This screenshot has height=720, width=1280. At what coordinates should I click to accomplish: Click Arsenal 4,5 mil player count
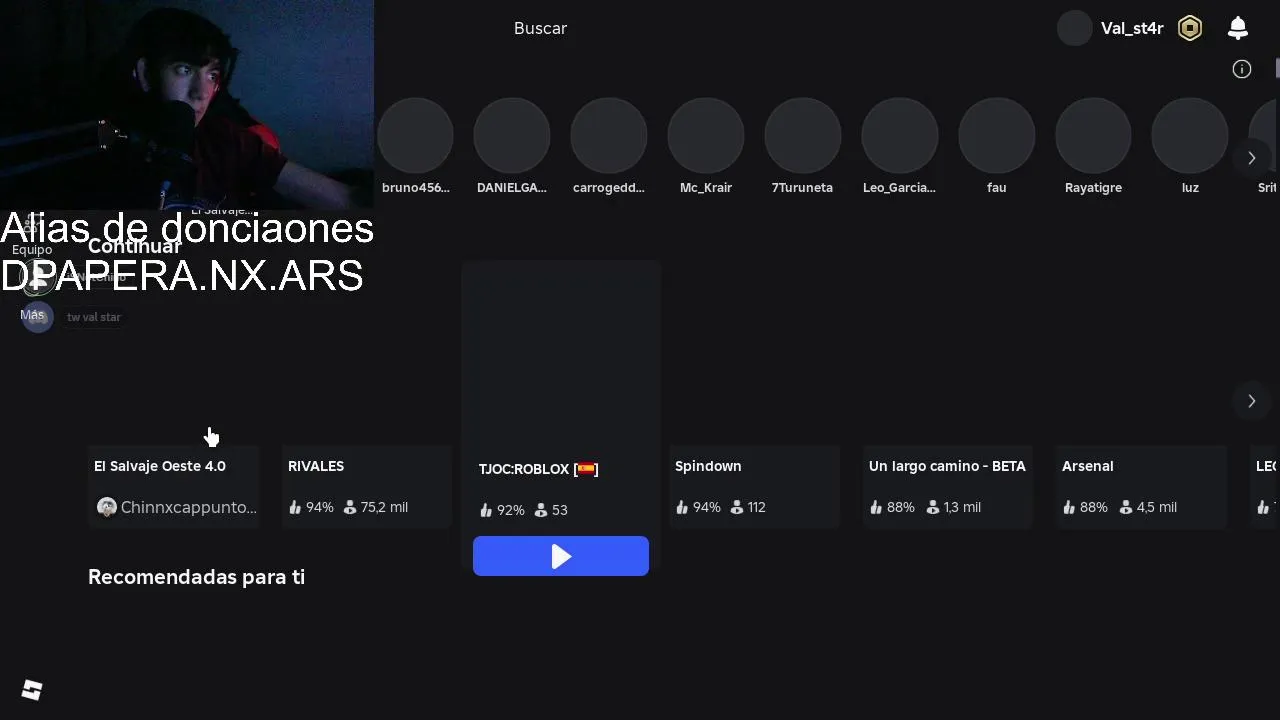click(1148, 507)
